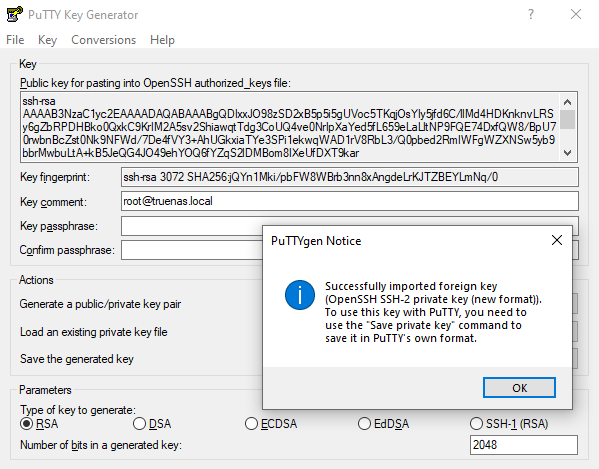Close the PuTTY Key Generator window
Viewport: 599px width, 469px height.
576,15
